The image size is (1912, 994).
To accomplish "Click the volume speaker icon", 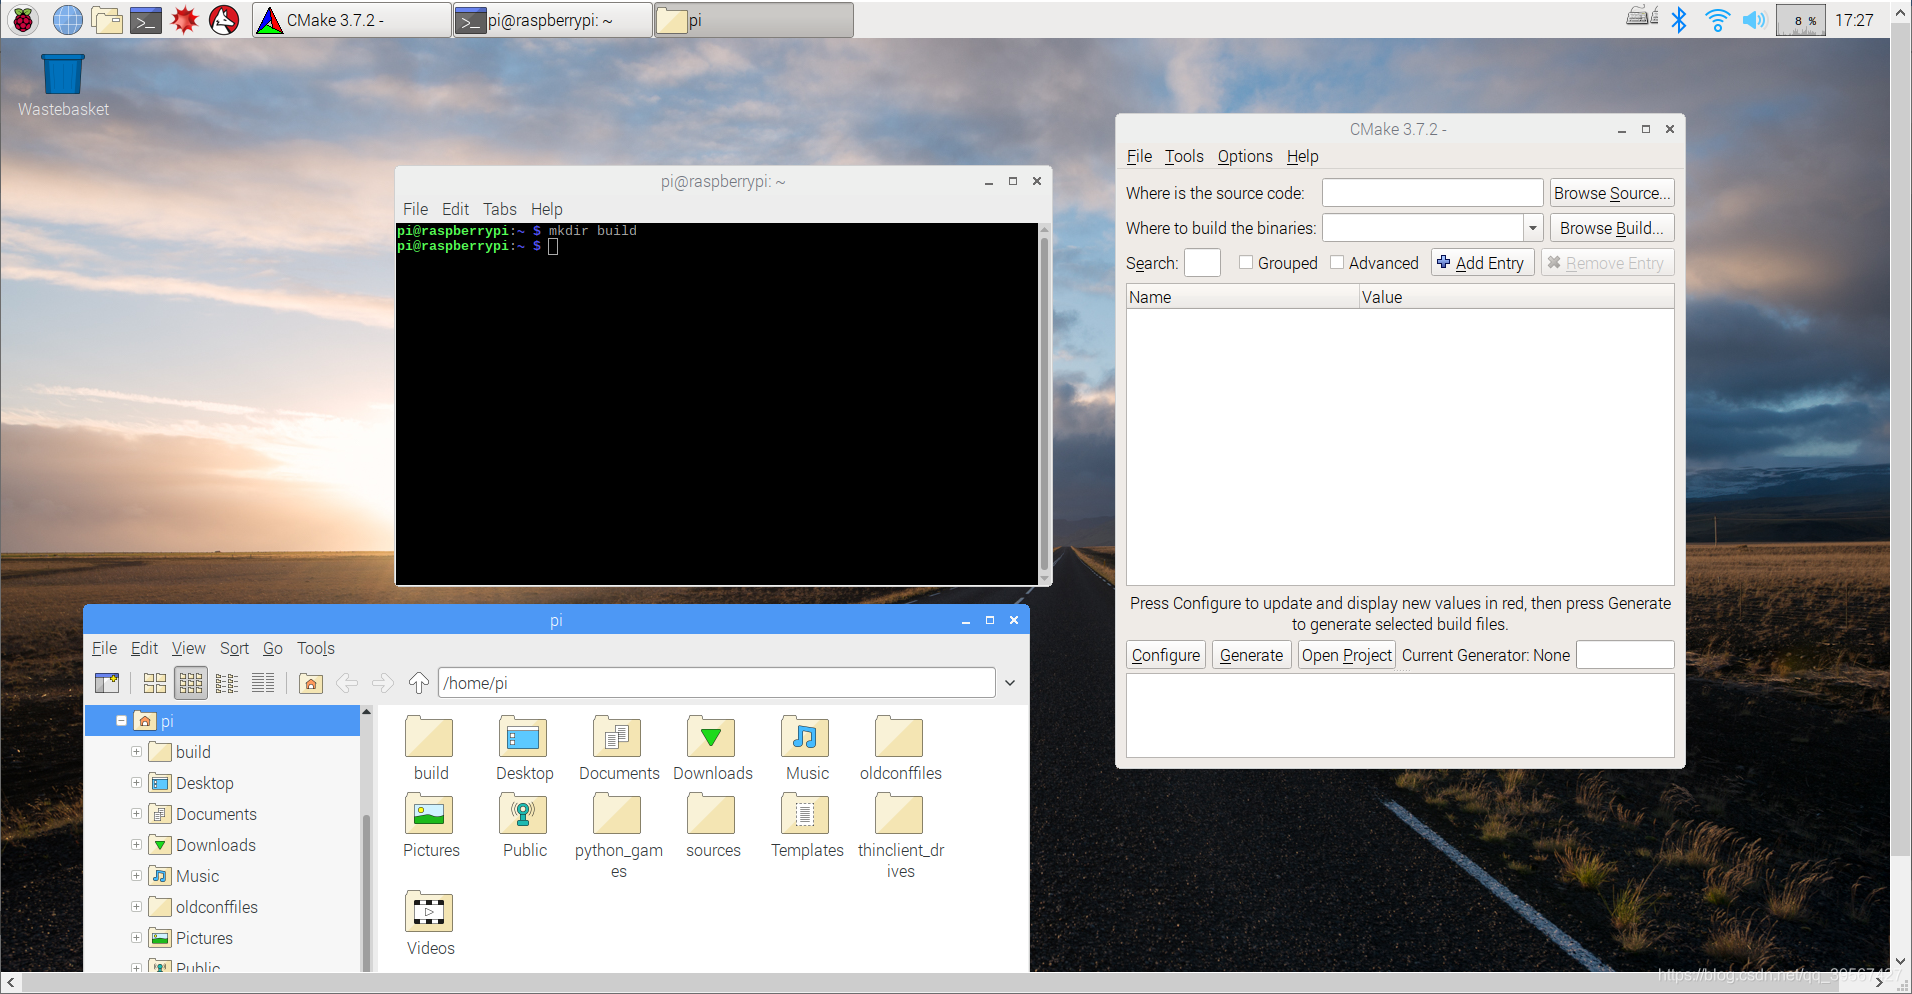I will [x=1754, y=20].
